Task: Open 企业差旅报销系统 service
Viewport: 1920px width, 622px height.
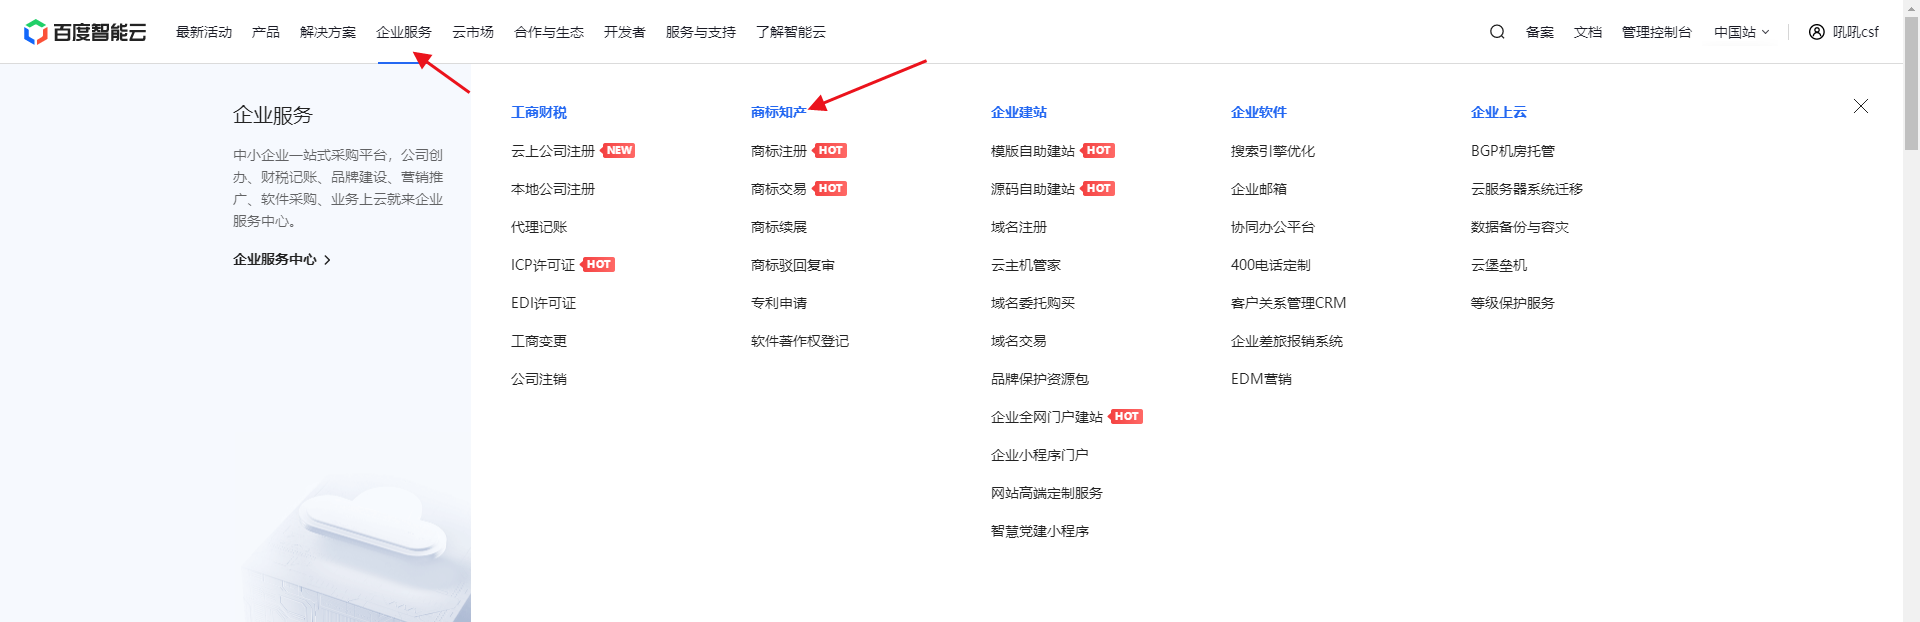Action: tap(1287, 341)
